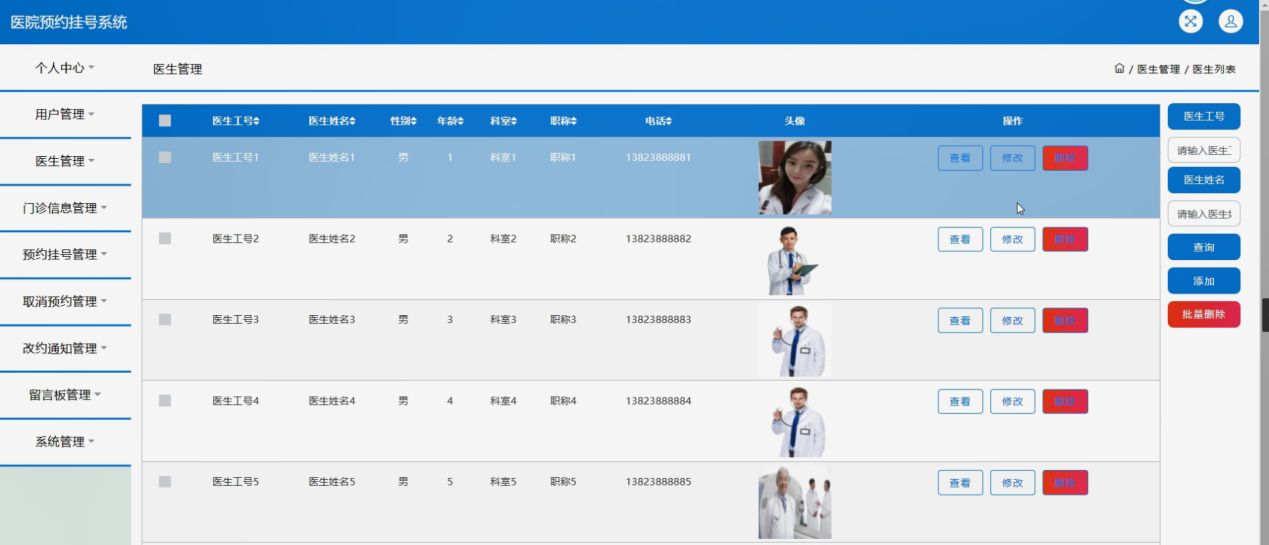The height and width of the screenshot is (545, 1269).
Task: Sort by 性别 column header
Action: [403, 121]
